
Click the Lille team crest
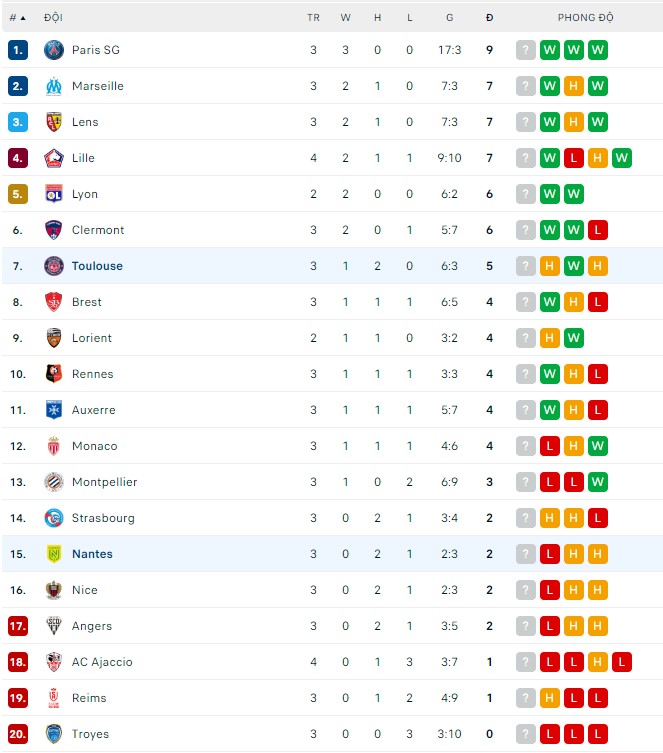(x=54, y=158)
